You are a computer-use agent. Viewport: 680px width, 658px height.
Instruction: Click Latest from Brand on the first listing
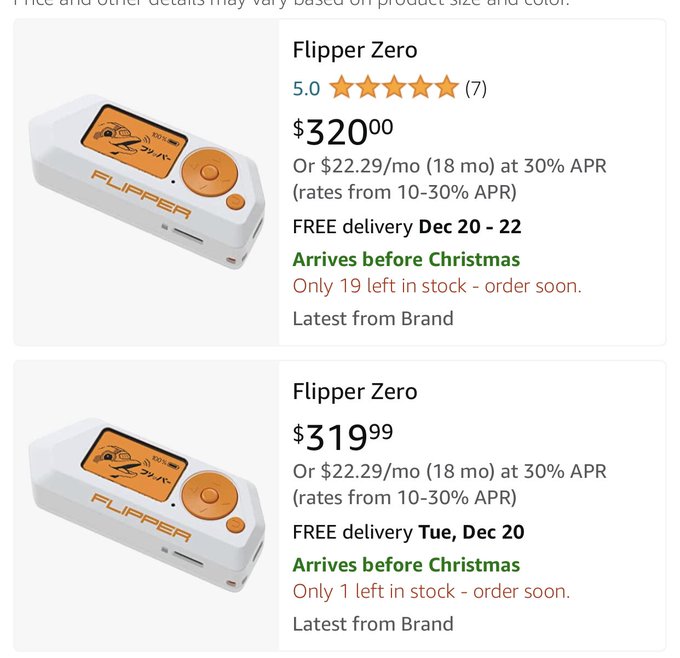pos(372,319)
